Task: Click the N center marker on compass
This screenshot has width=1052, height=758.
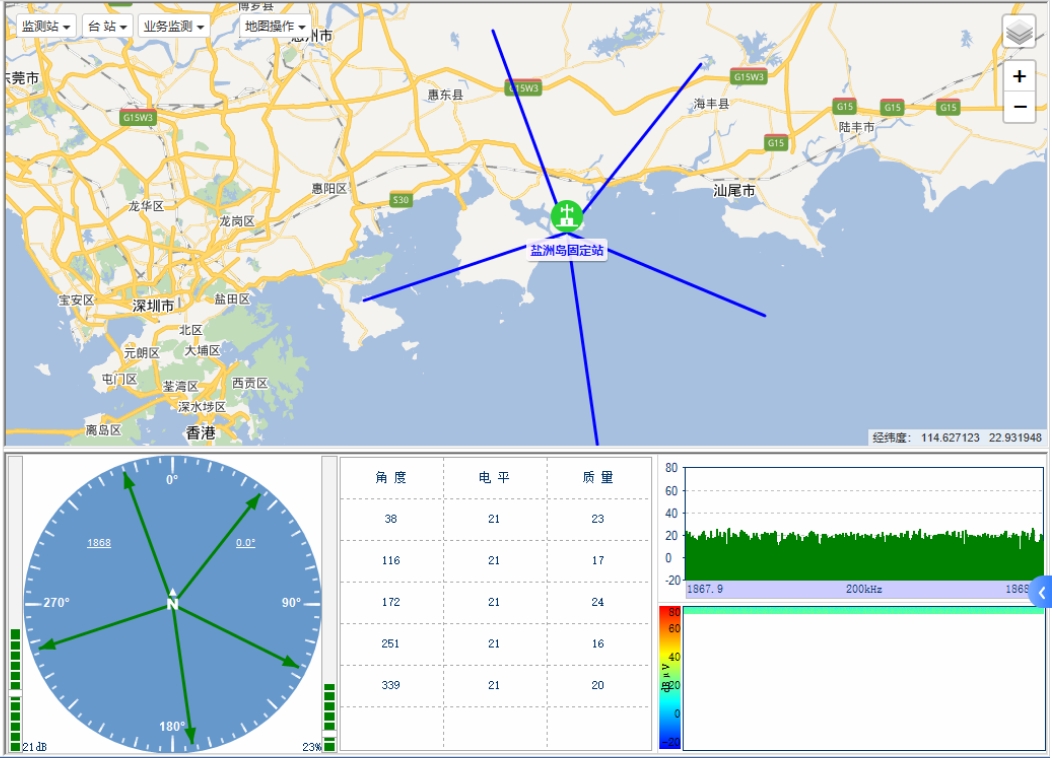Action: (172, 603)
